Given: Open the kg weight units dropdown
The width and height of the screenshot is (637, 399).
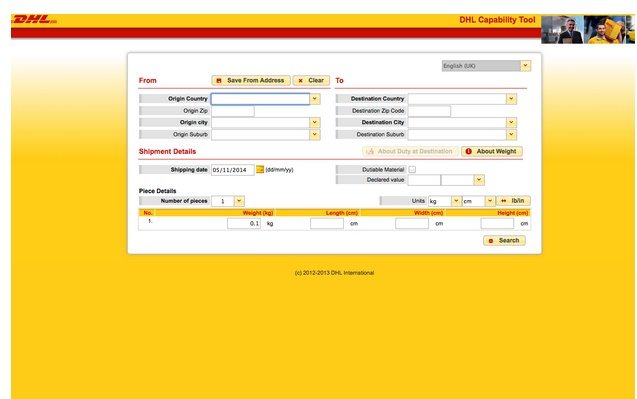Looking at the screenshot, I should click(x=456, y=201).
